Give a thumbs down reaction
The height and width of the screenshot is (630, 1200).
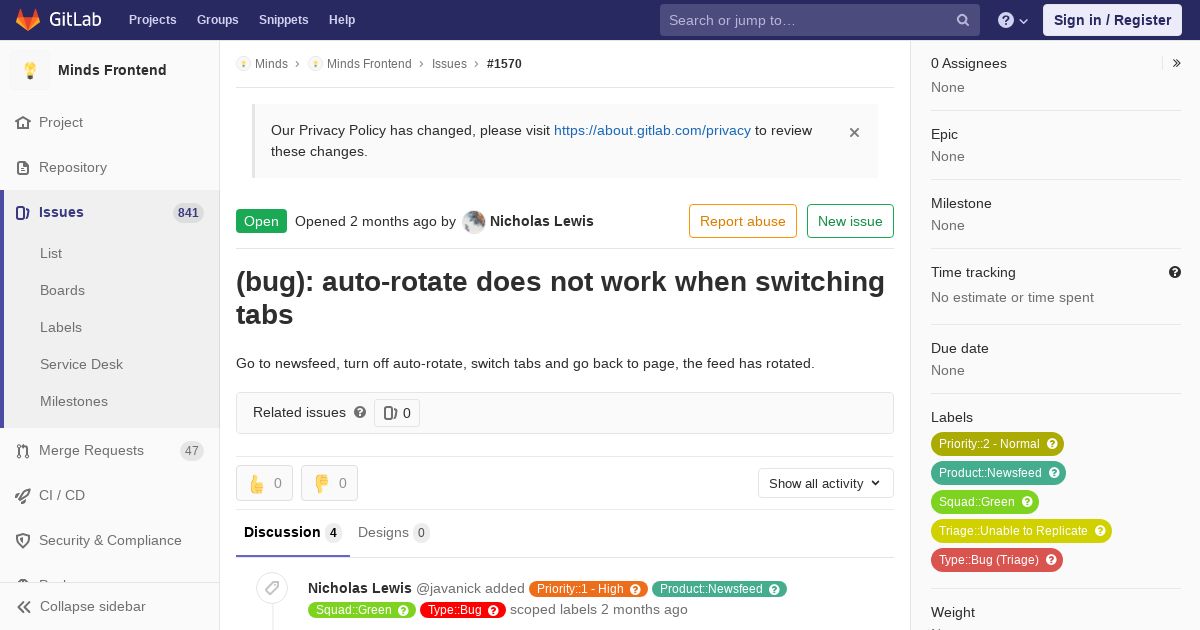tap(329, 483)
